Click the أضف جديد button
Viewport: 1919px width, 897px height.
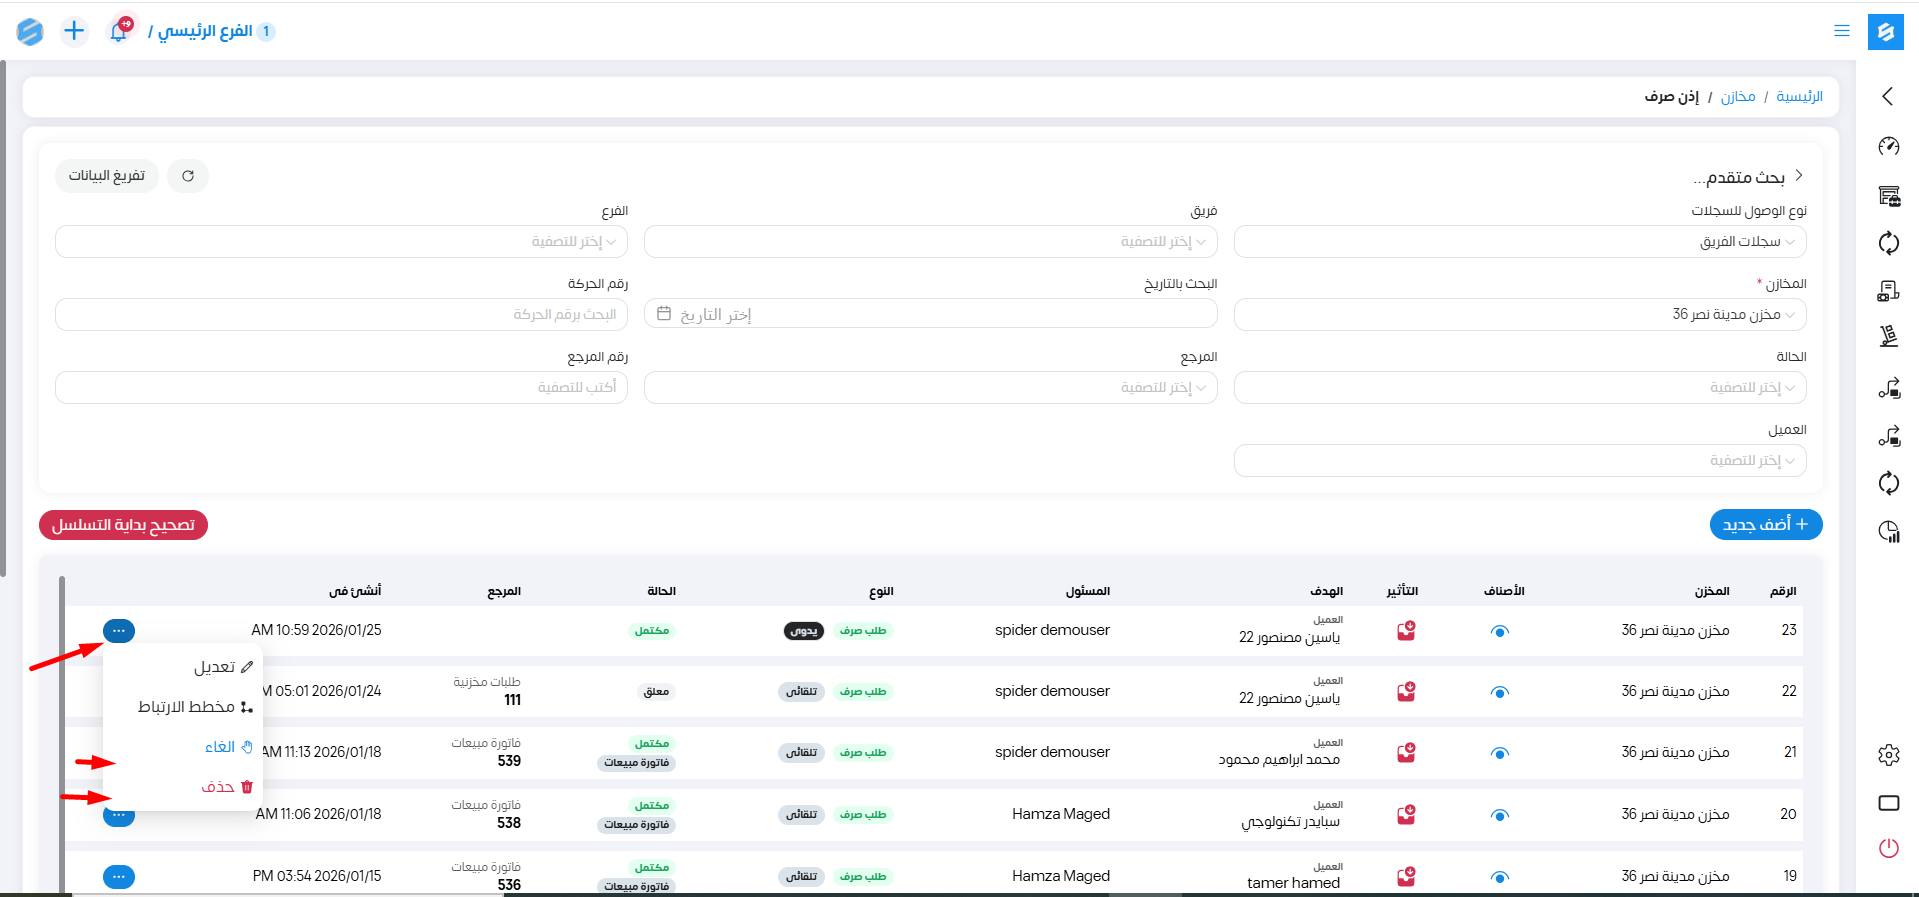click(1765, 525)
